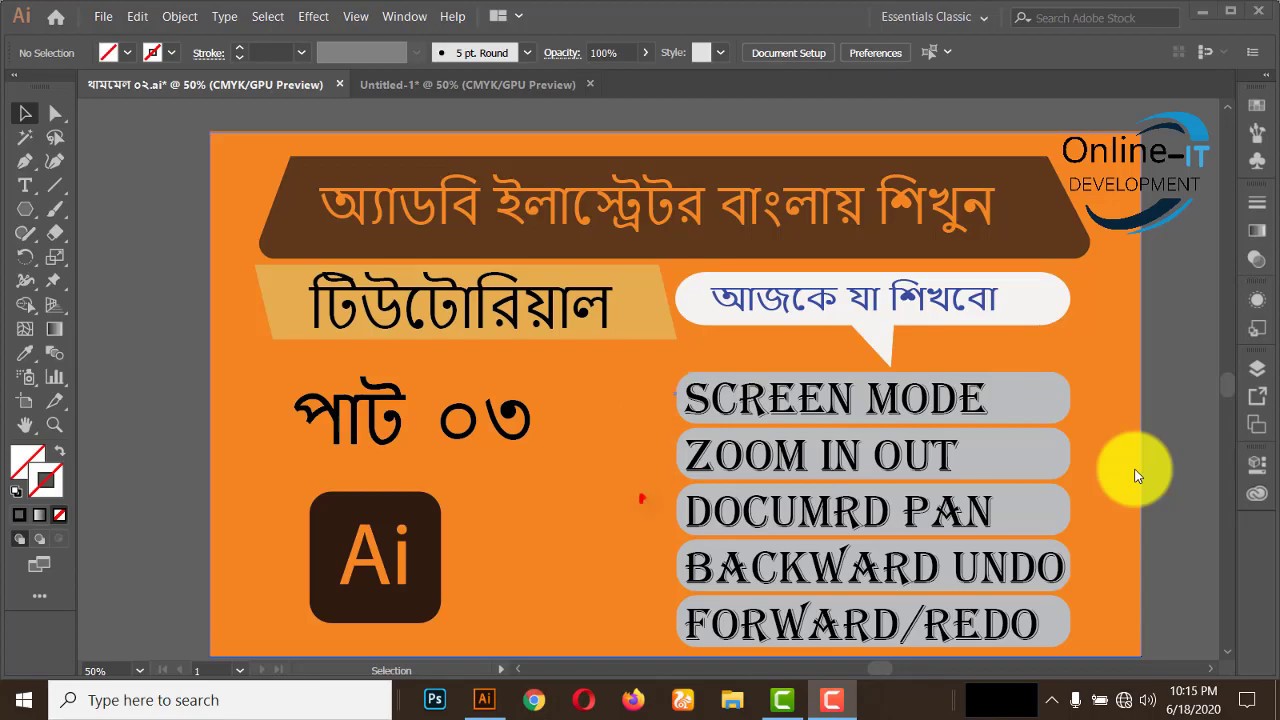The height and width of the screenshot is (720, 1280).
Task: Reset to default fill and stroke
Action: point(17,491)
